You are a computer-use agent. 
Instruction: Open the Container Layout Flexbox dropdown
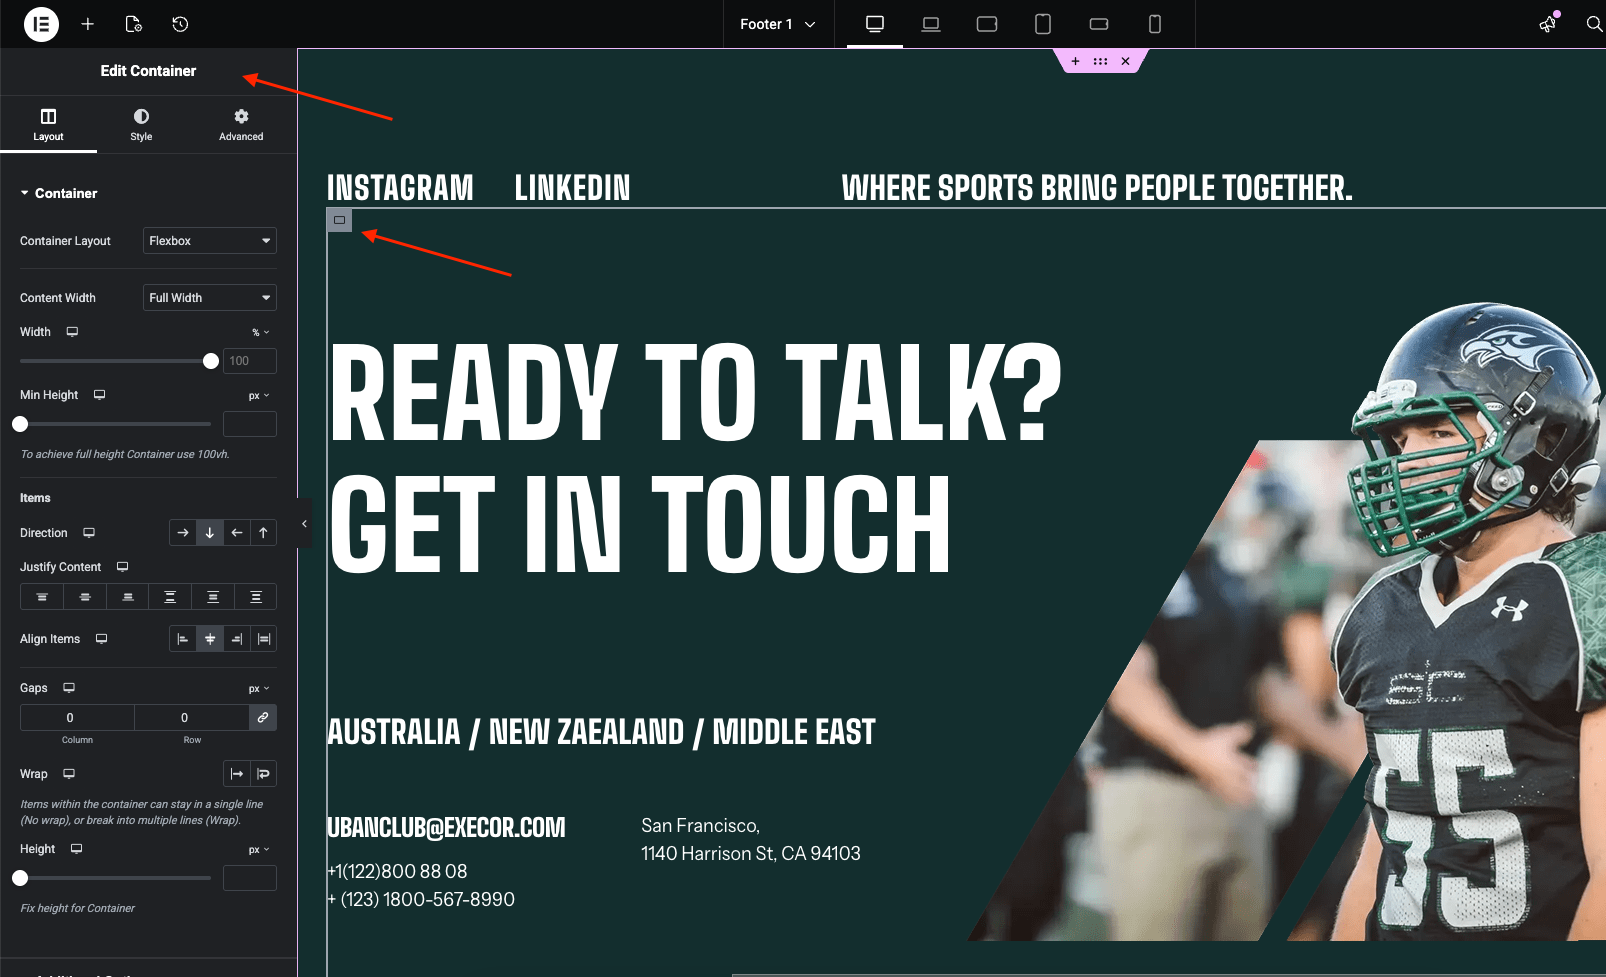point(209,241)
